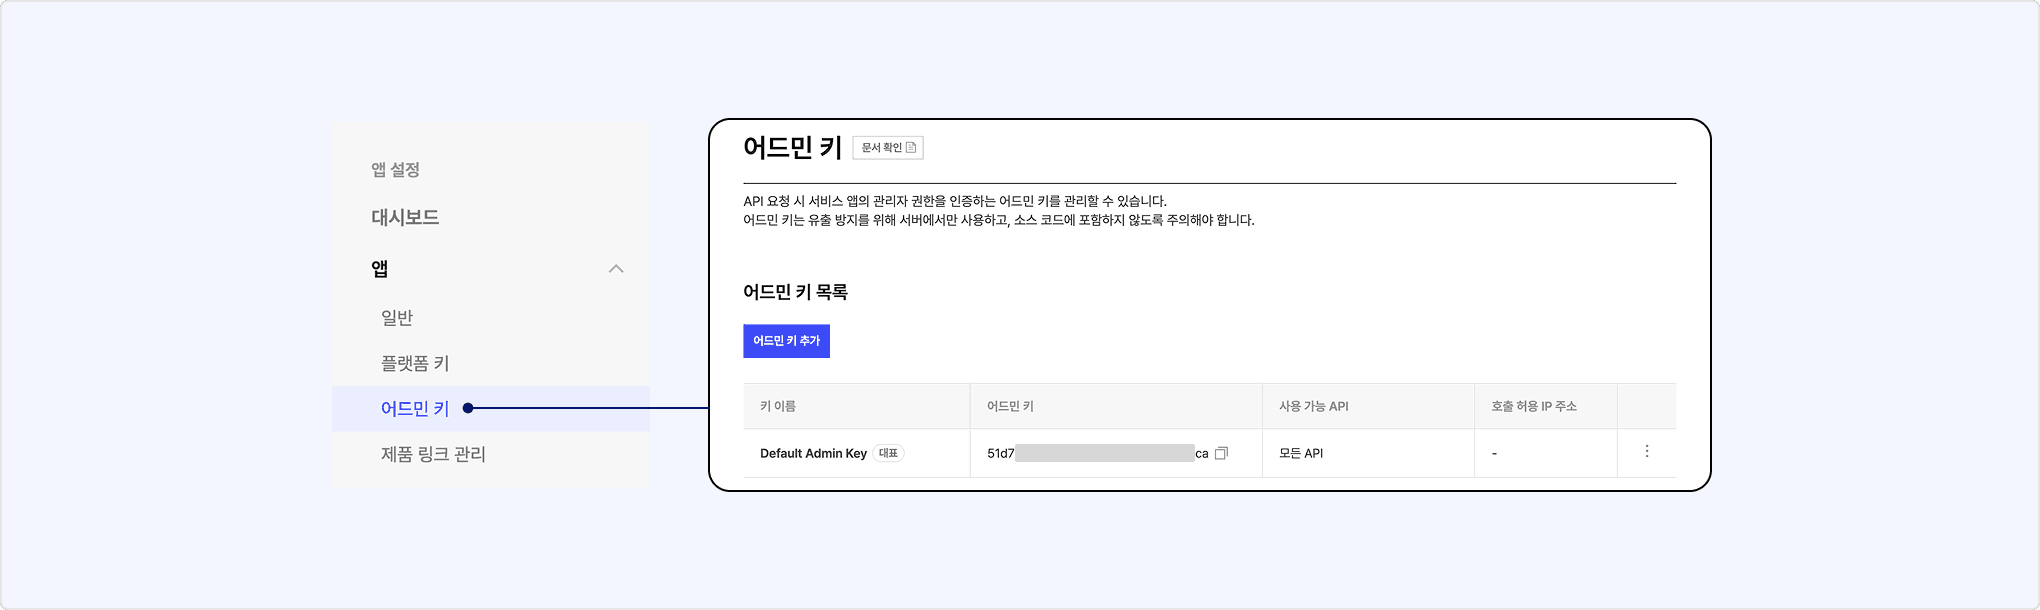Screen dimensions: 2040x610
Task: Click the 대표 badge next to the key name
Action: tap(888, 453)
